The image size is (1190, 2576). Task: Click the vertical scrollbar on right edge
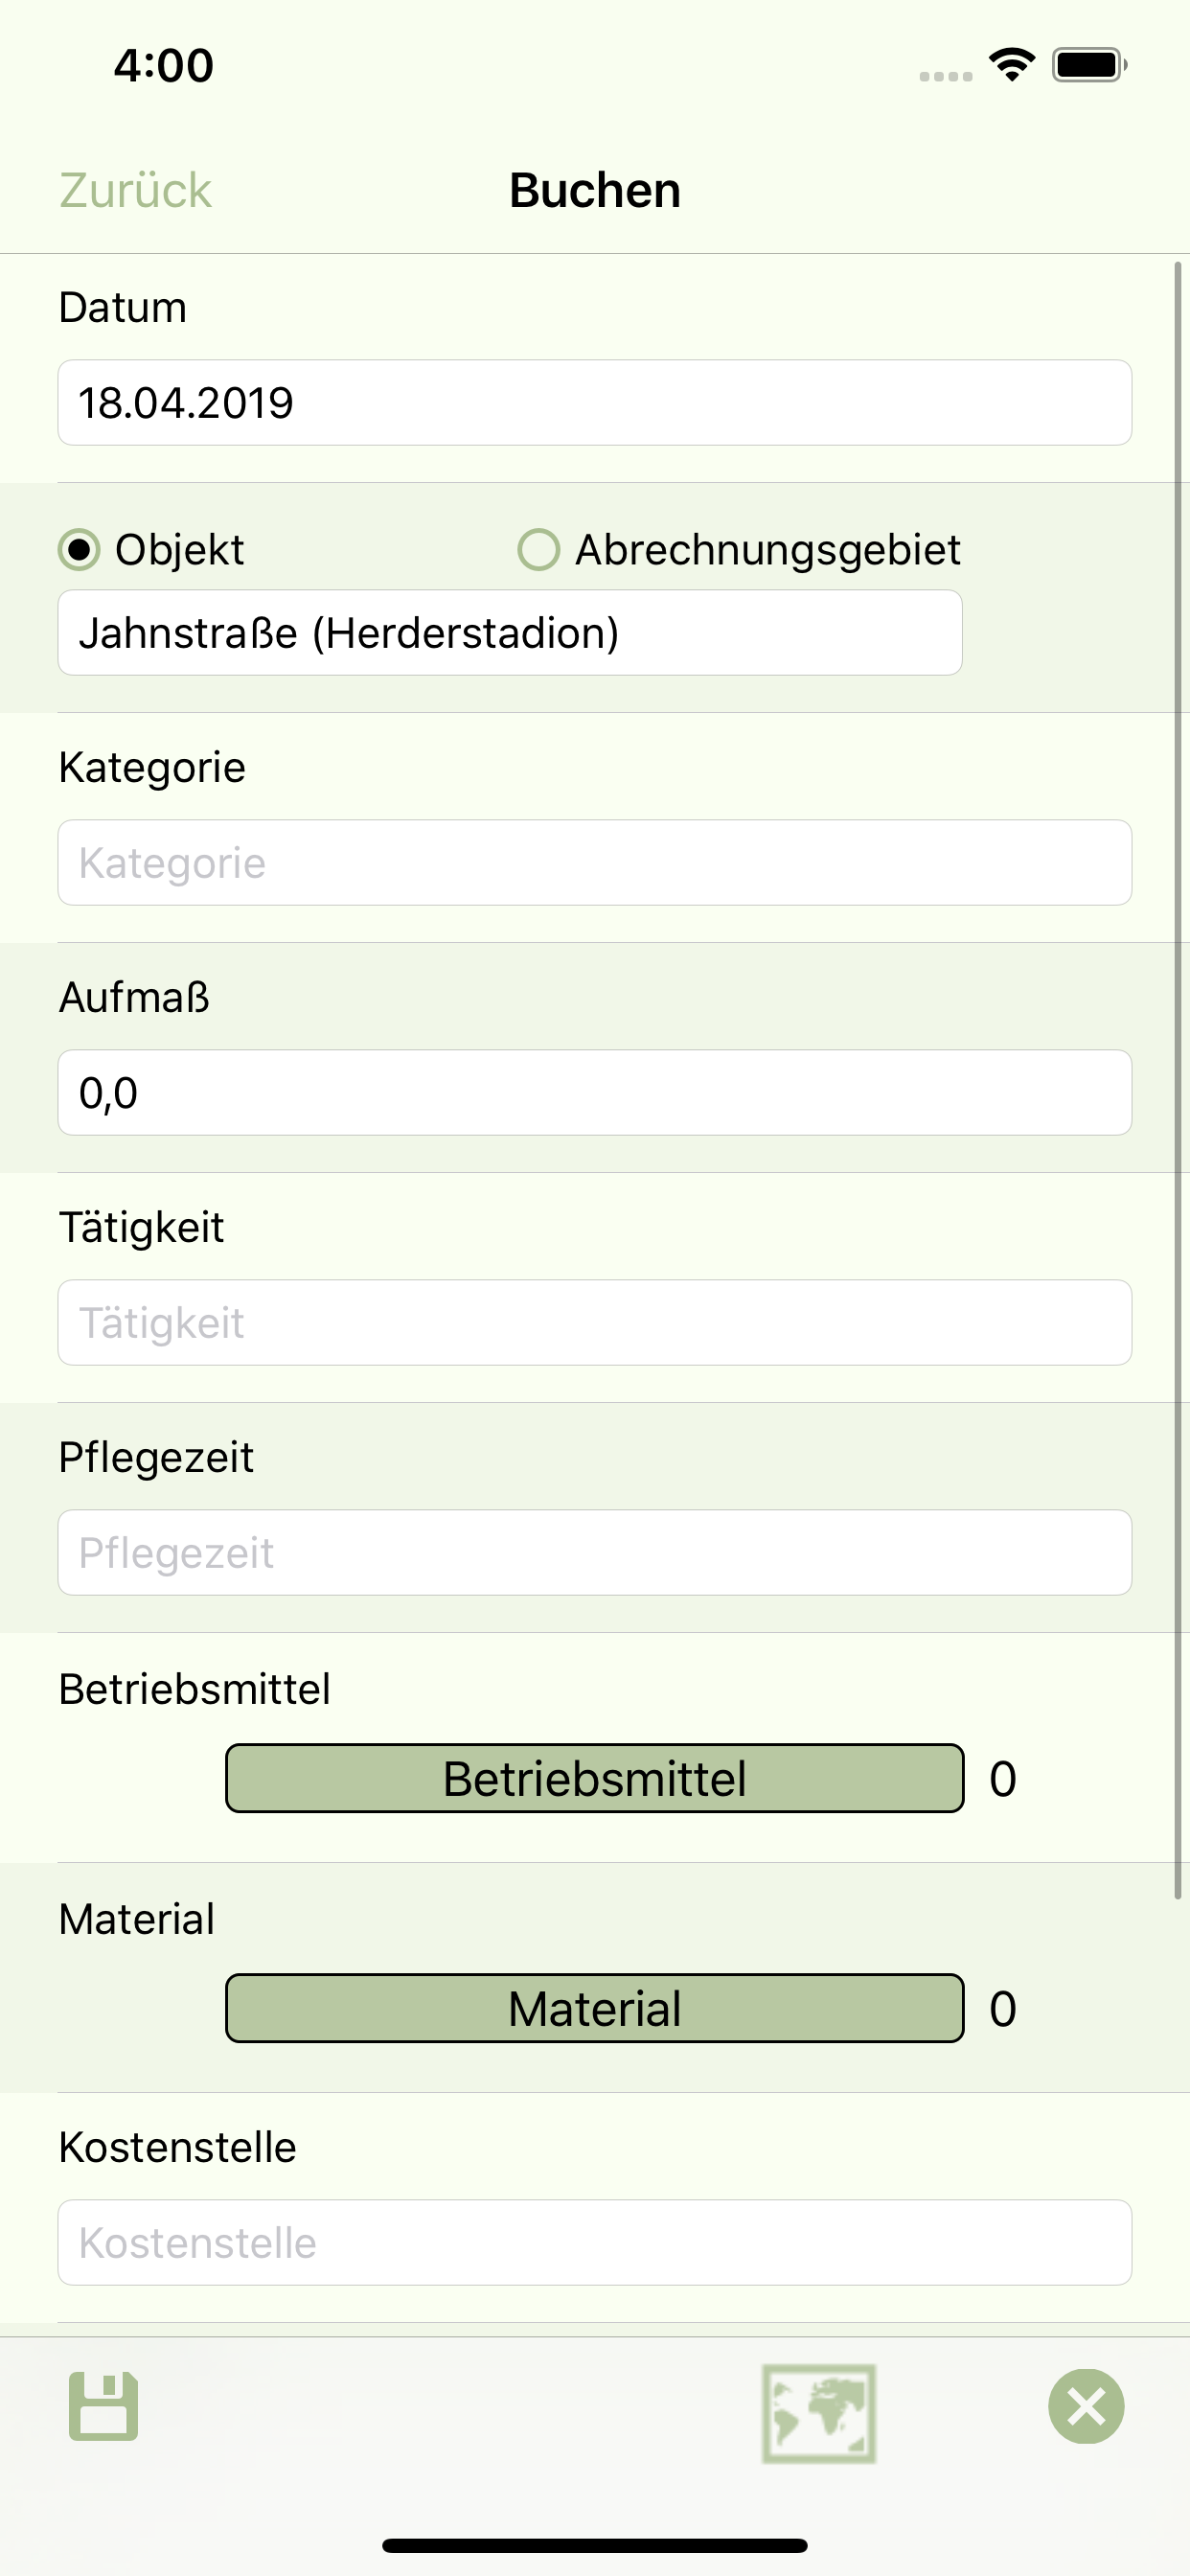[1178, 1080]
